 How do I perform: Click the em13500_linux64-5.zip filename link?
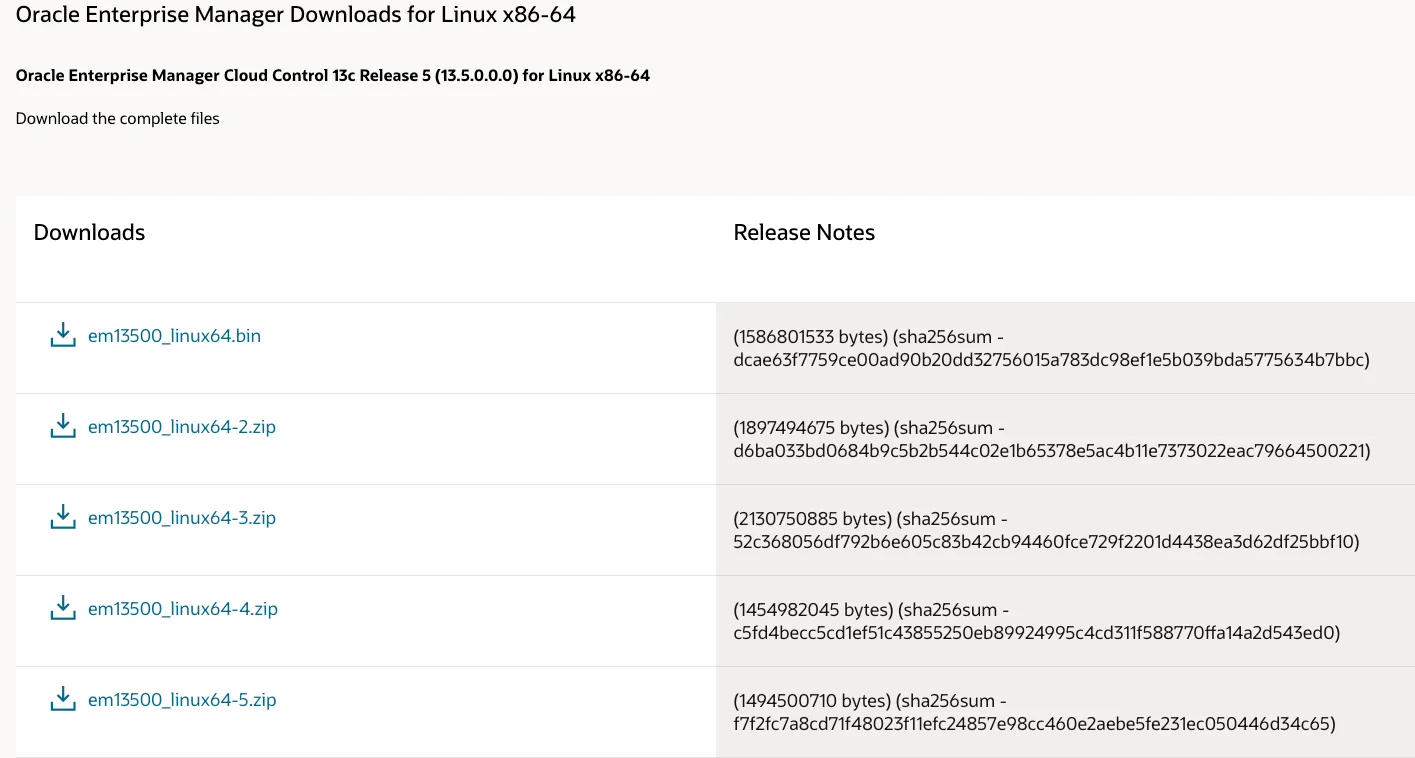pos(181,700)
